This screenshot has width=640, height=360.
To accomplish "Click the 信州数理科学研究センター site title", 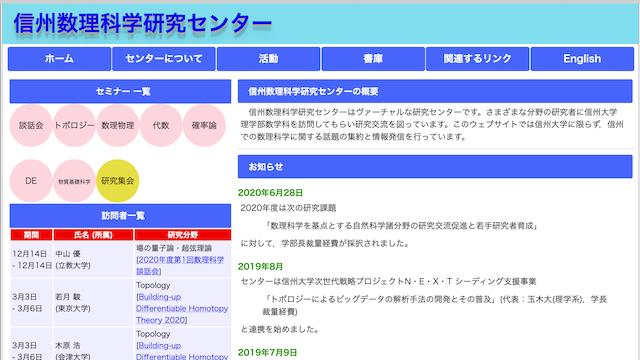I will (x=142, y=23).
